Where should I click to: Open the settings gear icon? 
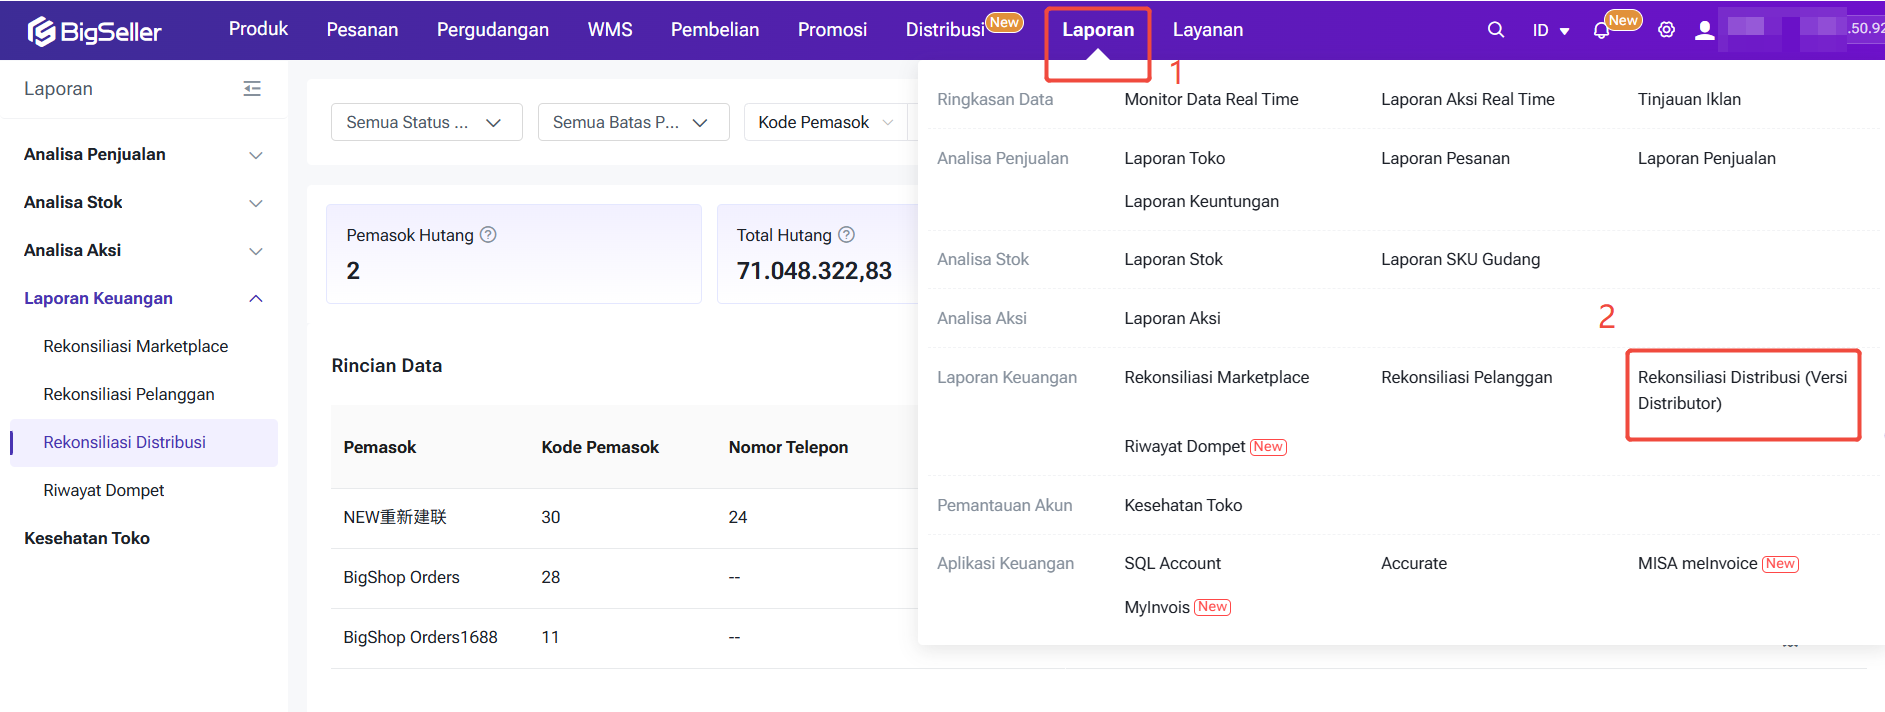point(1666,30)
